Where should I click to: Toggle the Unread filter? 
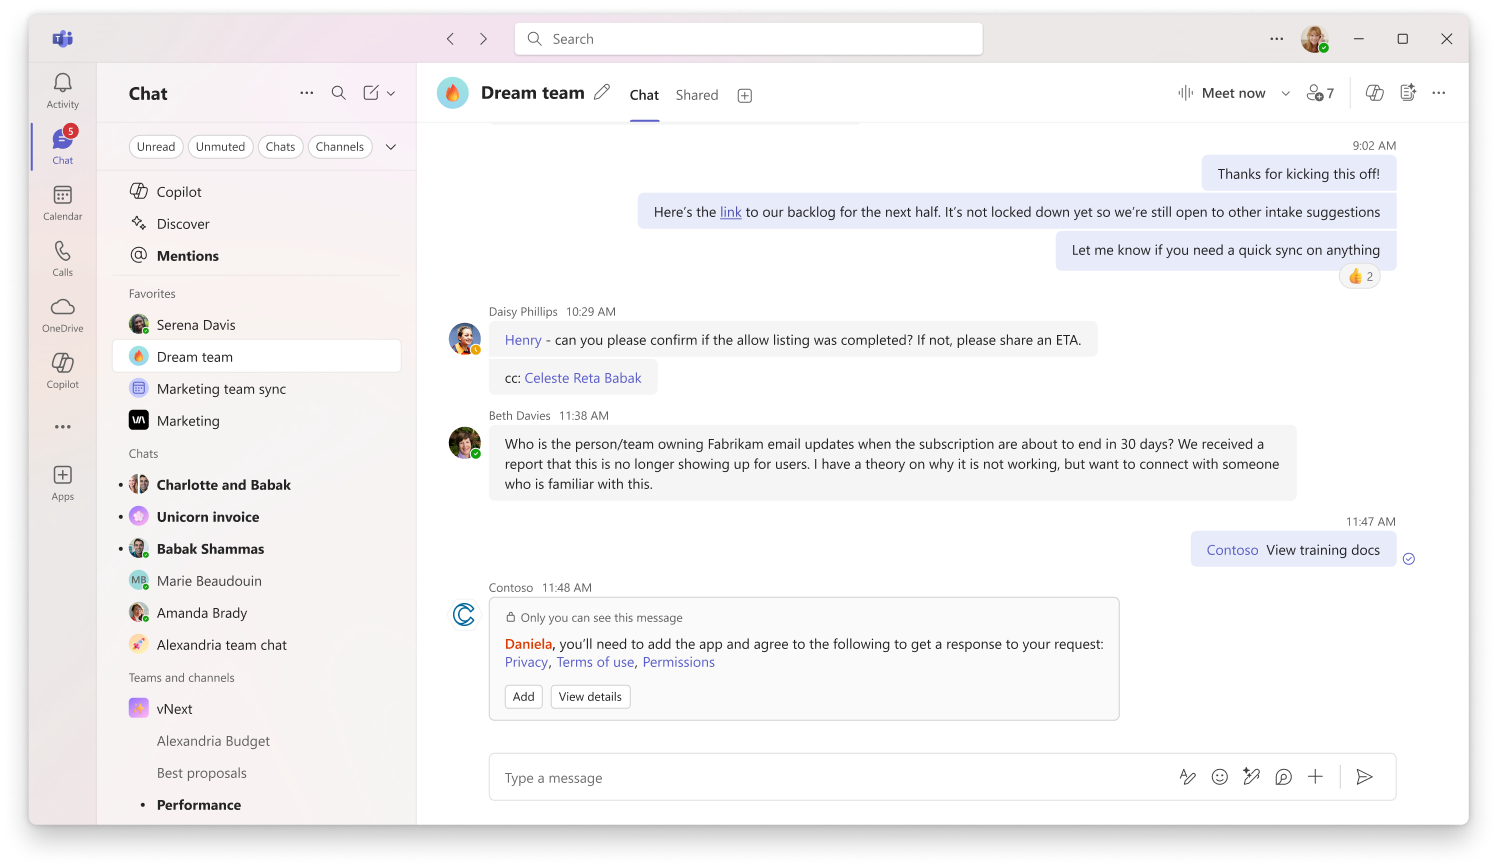point(156,147)
